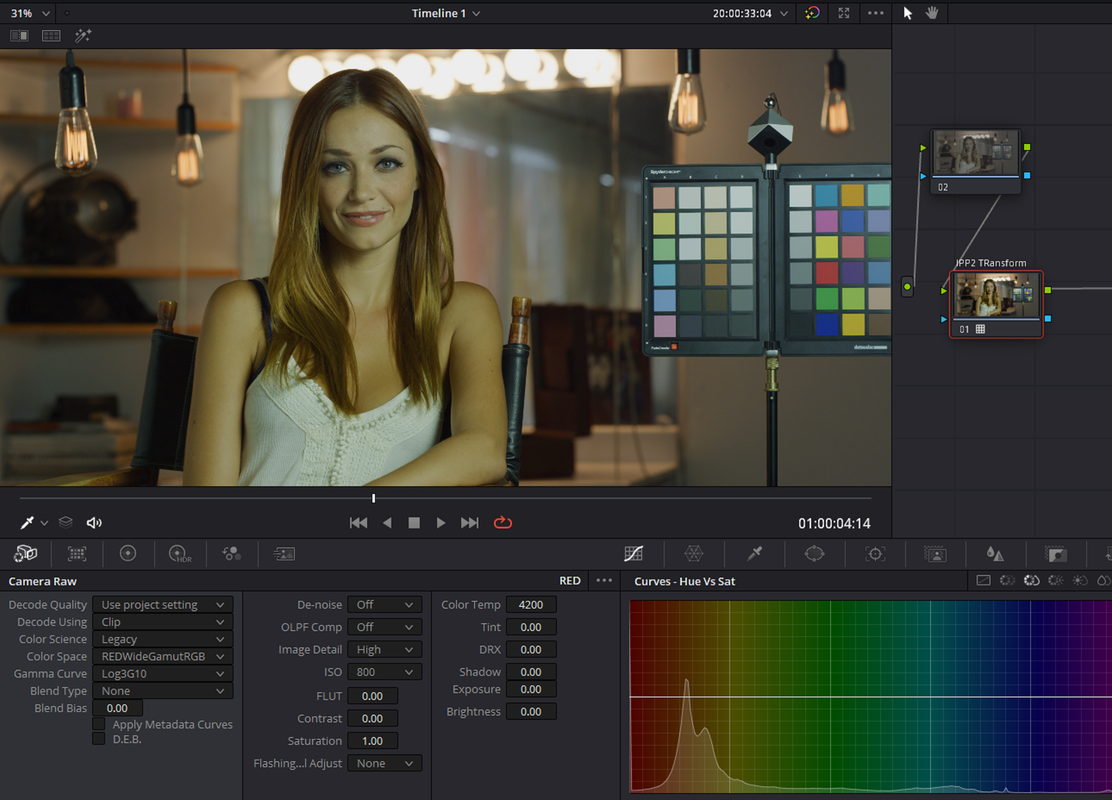Open the Curves palette
The image size is (1112, 800).
click(x=633, y=553)
